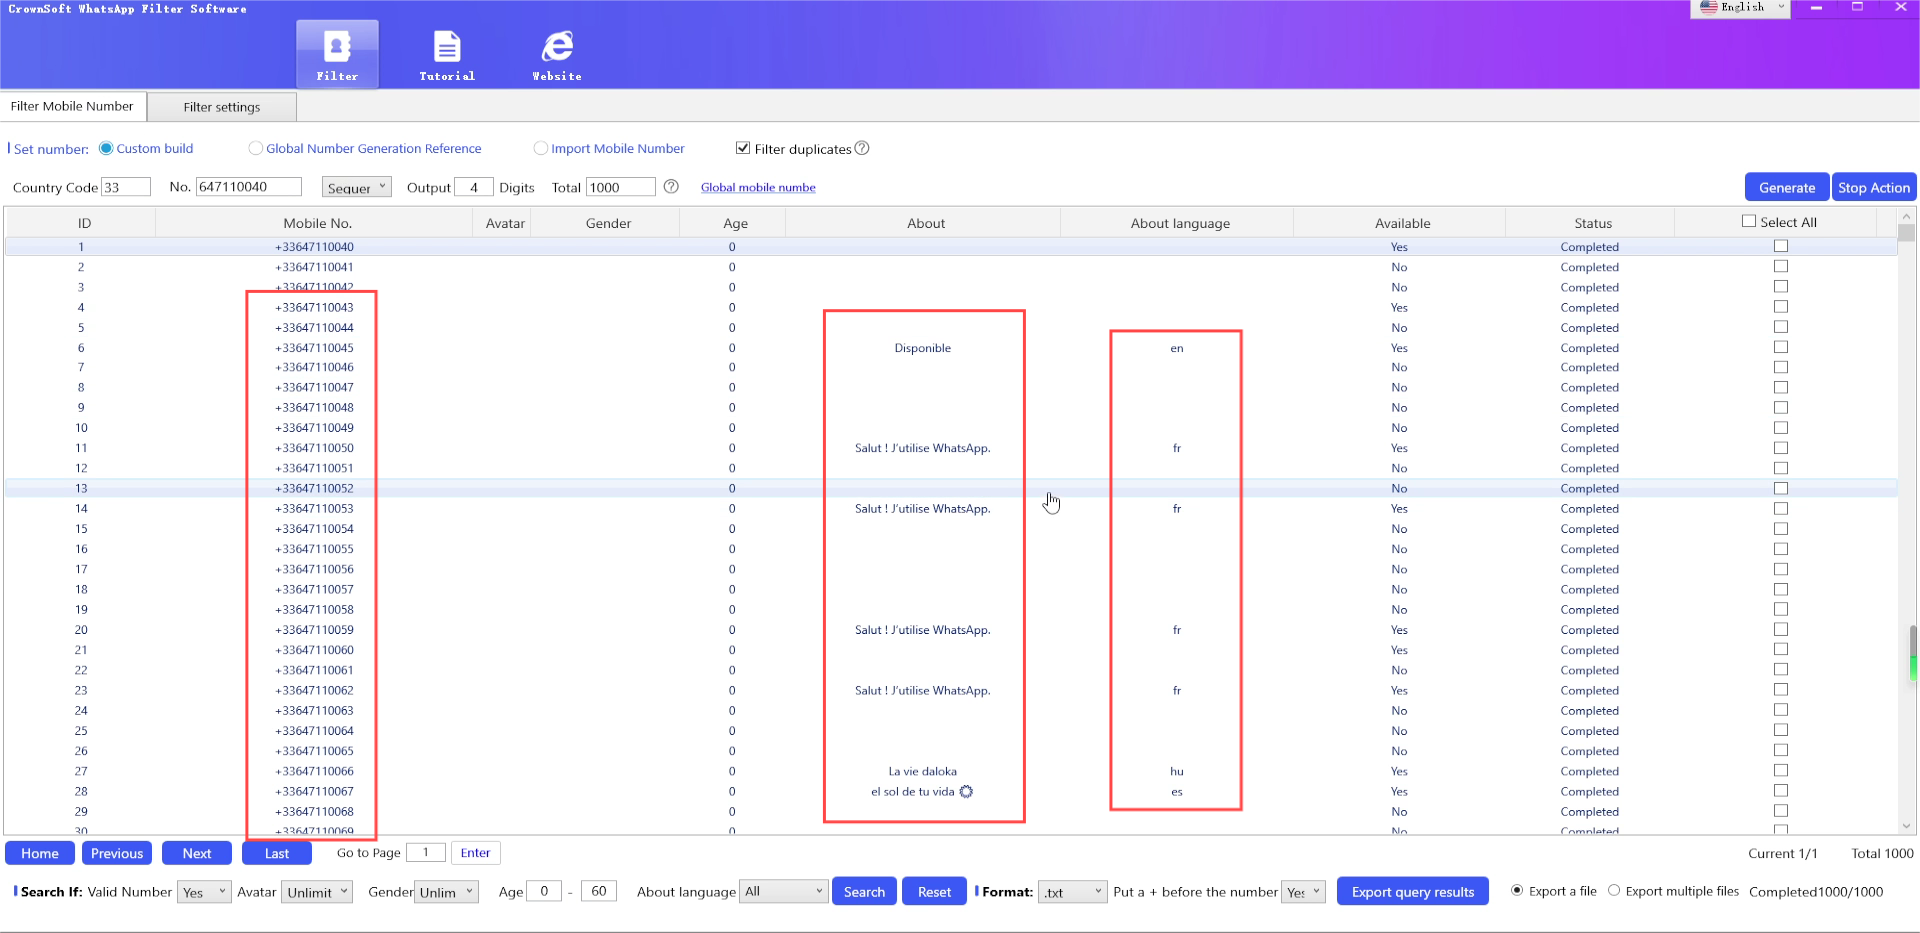Click the Generate button
The width and height of the screenshot is (1920, 933).
tap(1787, 187)
